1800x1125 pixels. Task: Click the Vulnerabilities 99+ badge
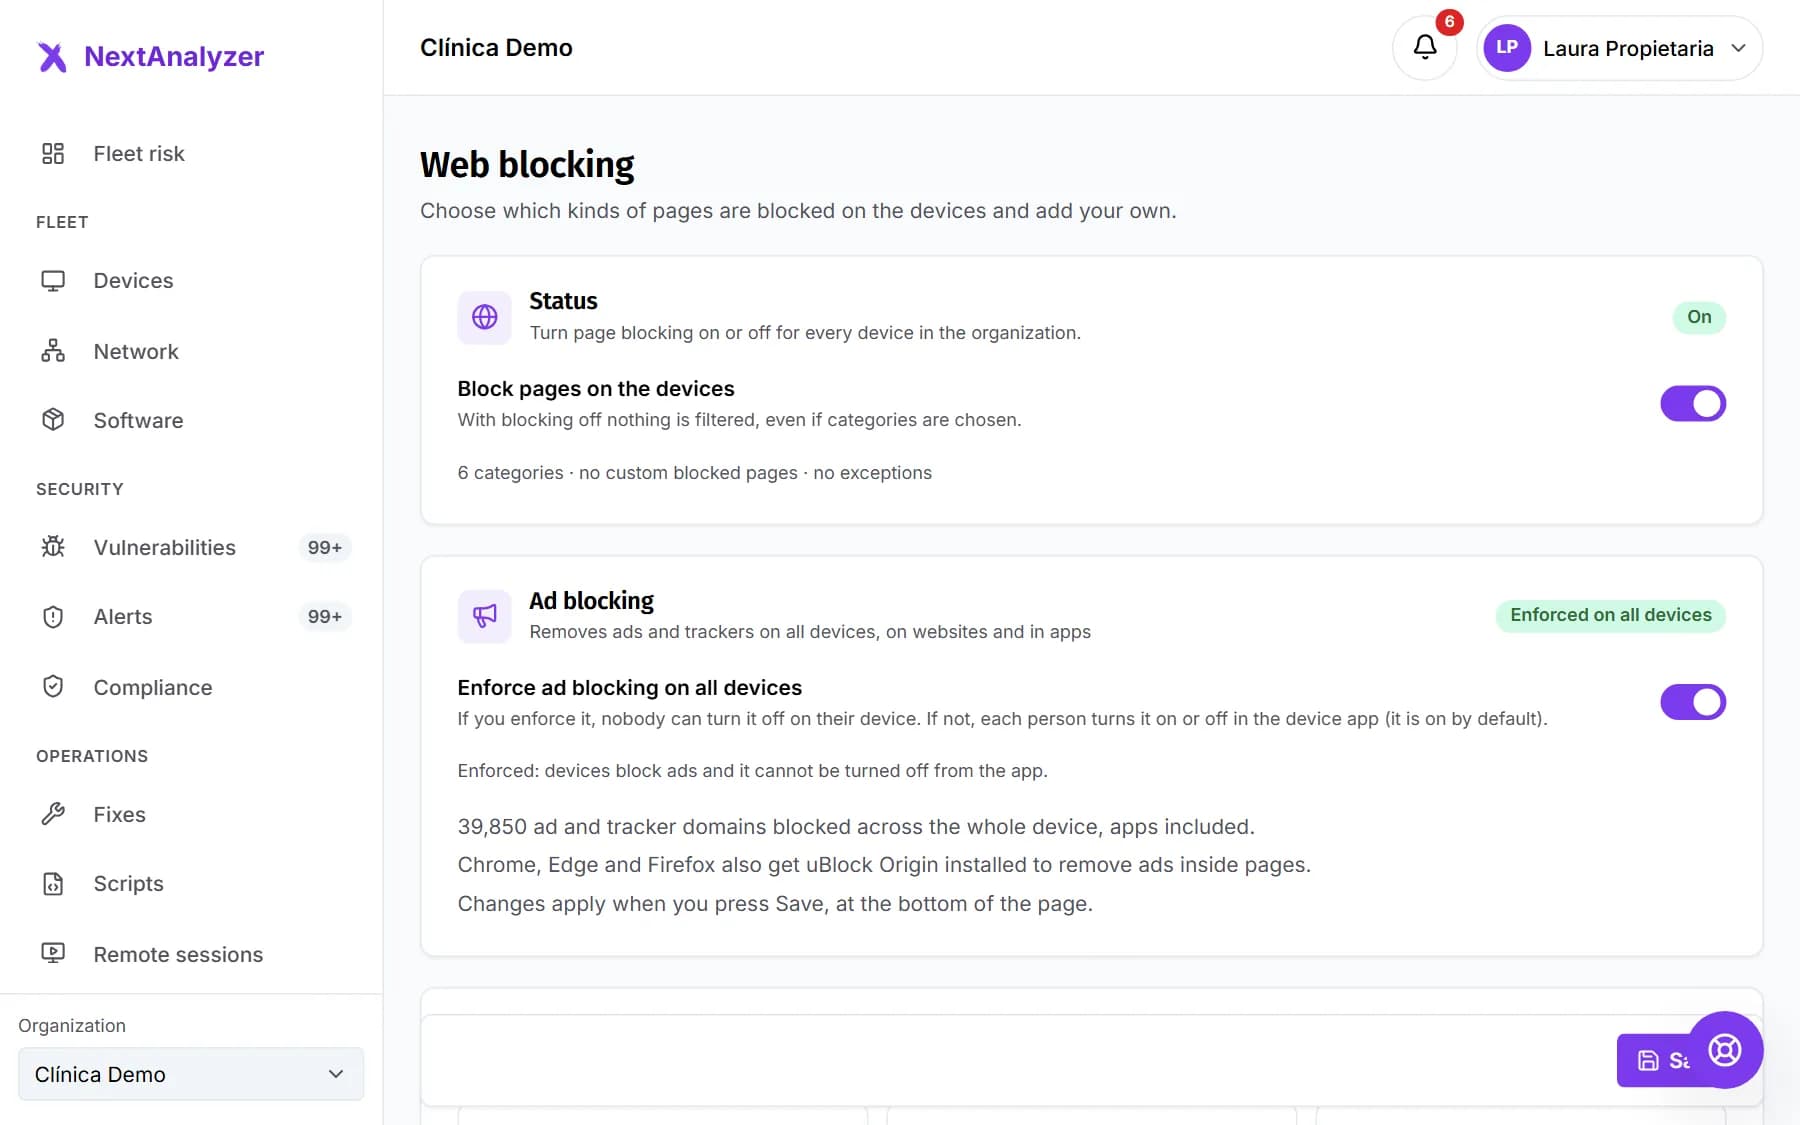point(325,547)
